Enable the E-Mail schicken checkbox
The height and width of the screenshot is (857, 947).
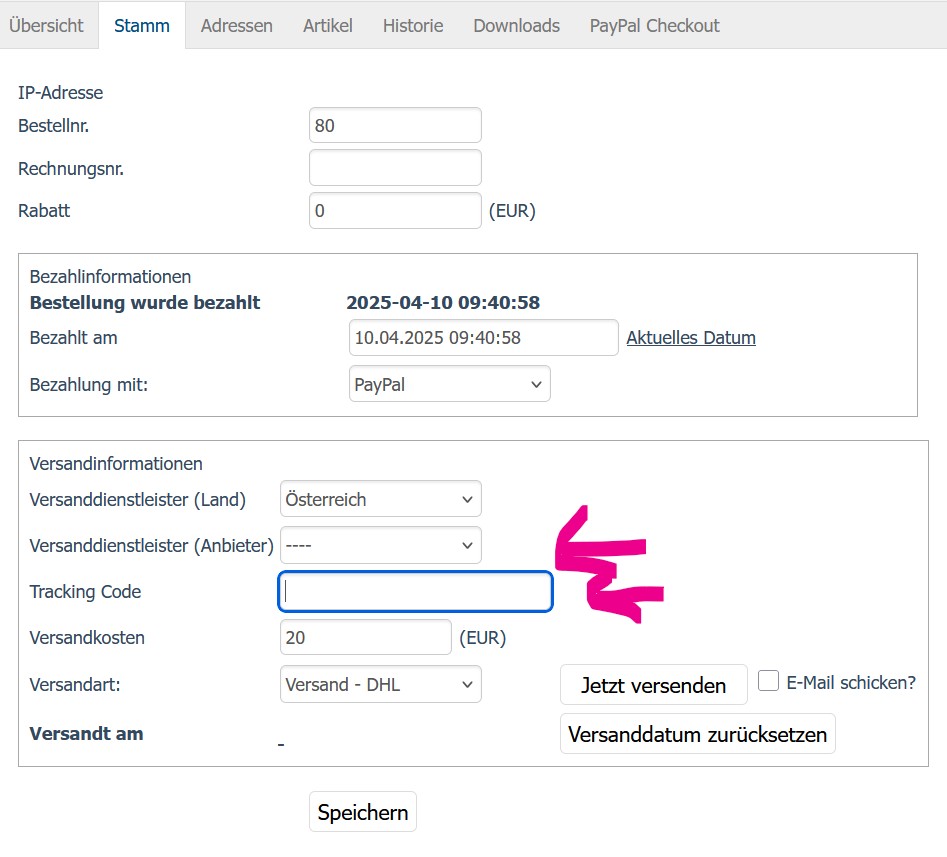coord(768,682)
